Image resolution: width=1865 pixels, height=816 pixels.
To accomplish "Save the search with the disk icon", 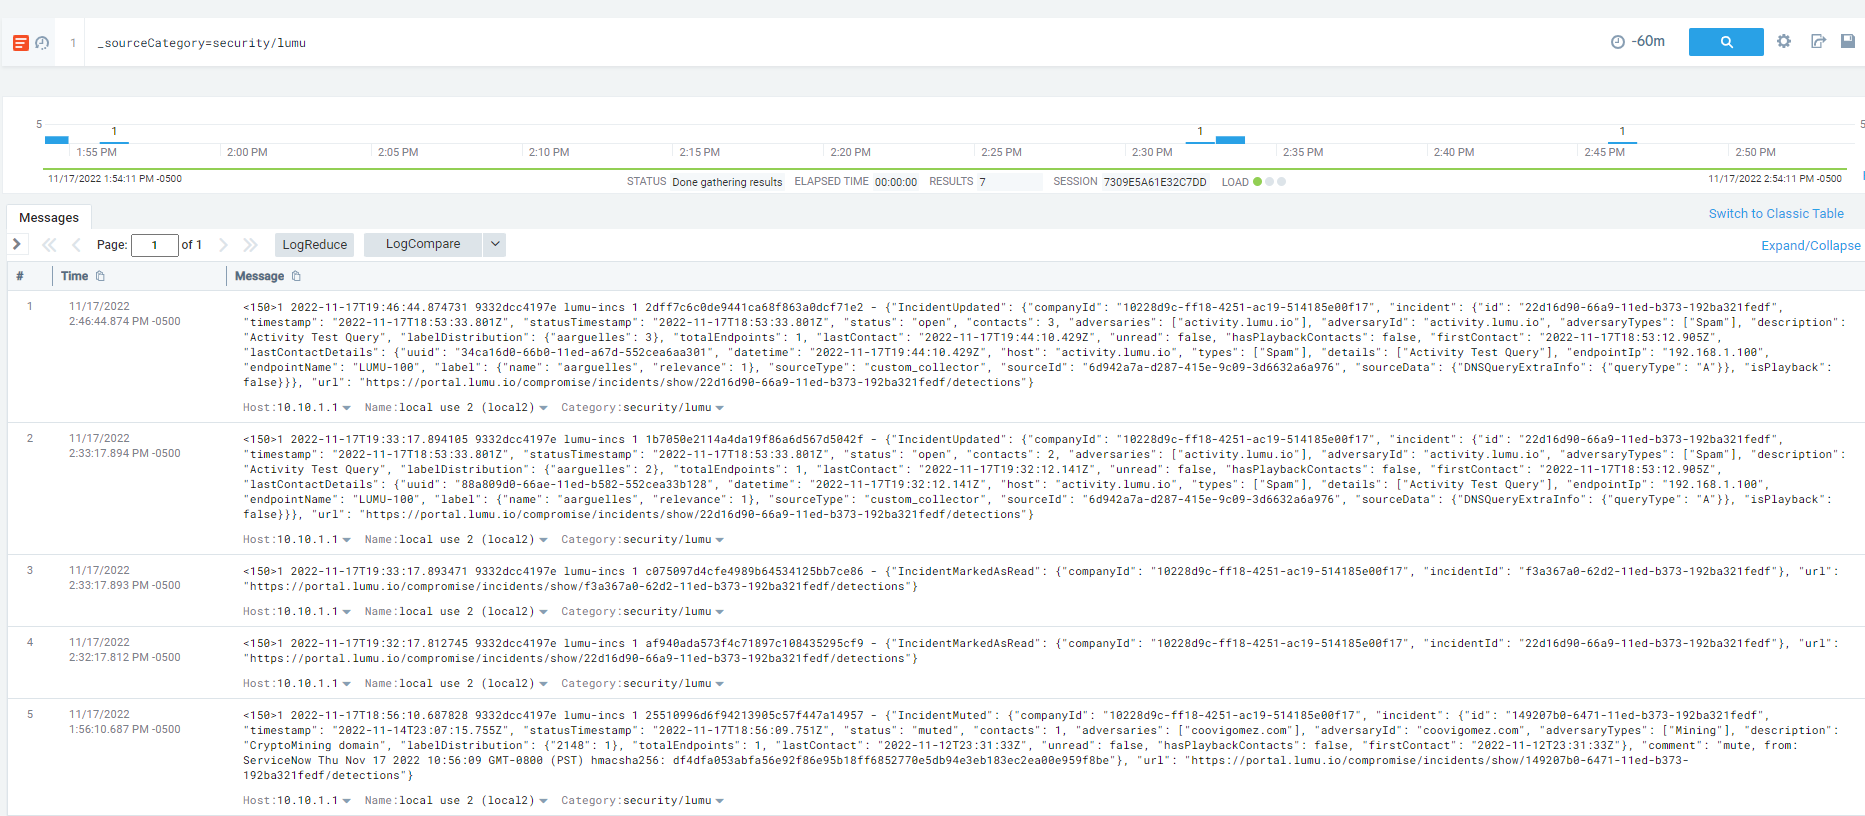I will coord(1848,42).
